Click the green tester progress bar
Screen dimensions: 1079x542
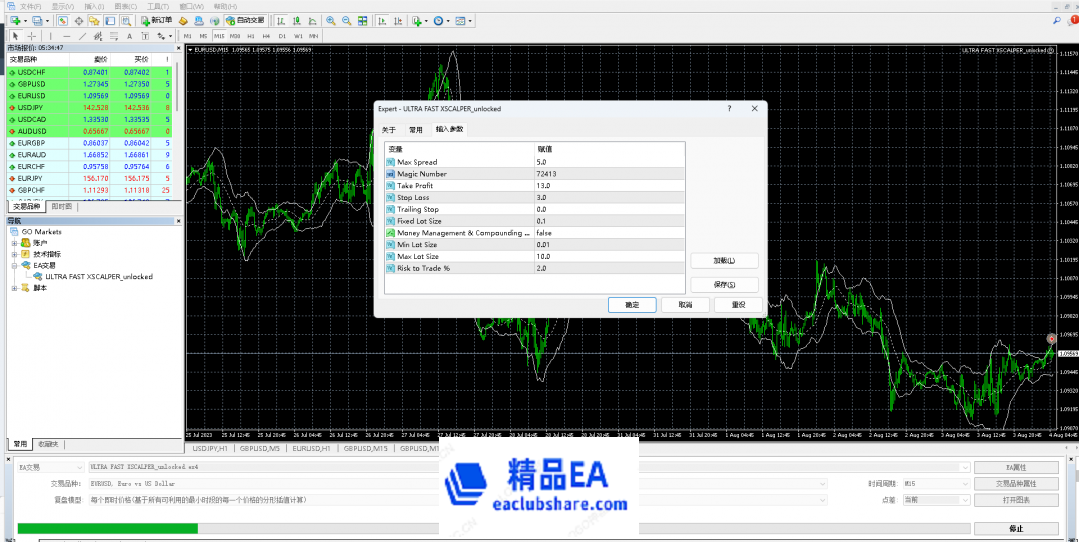pyautogui.click(x=107, y=528)
